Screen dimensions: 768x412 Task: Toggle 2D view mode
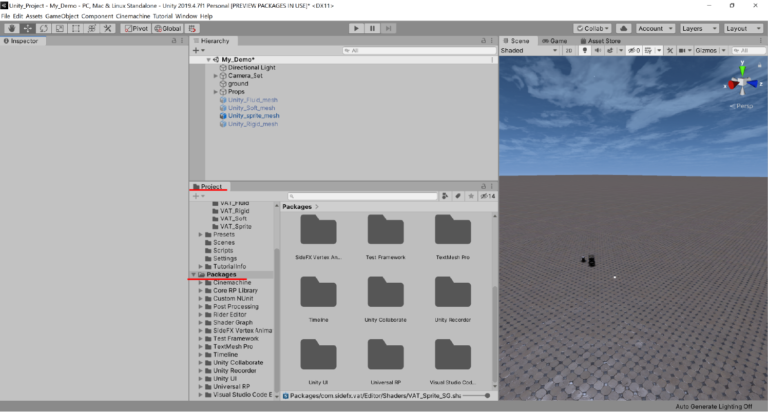coord(569,50)
